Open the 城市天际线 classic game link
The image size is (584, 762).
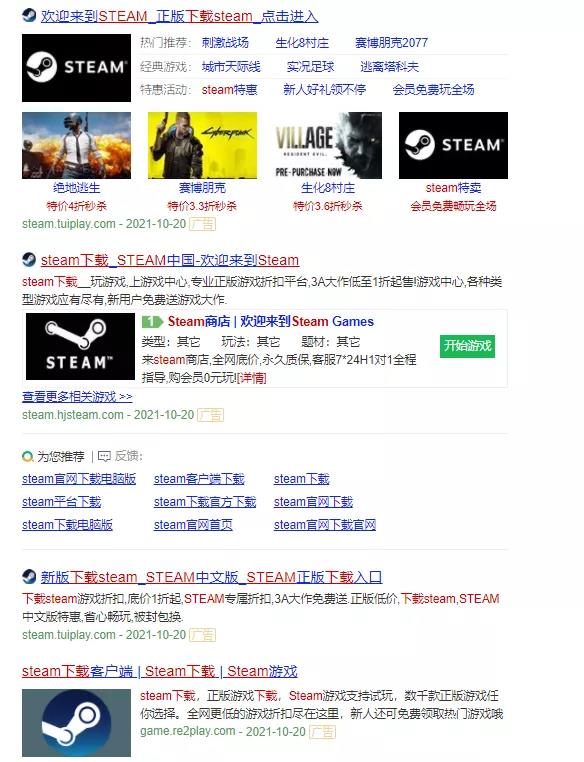pyautogui.click(x=231, y=67)
